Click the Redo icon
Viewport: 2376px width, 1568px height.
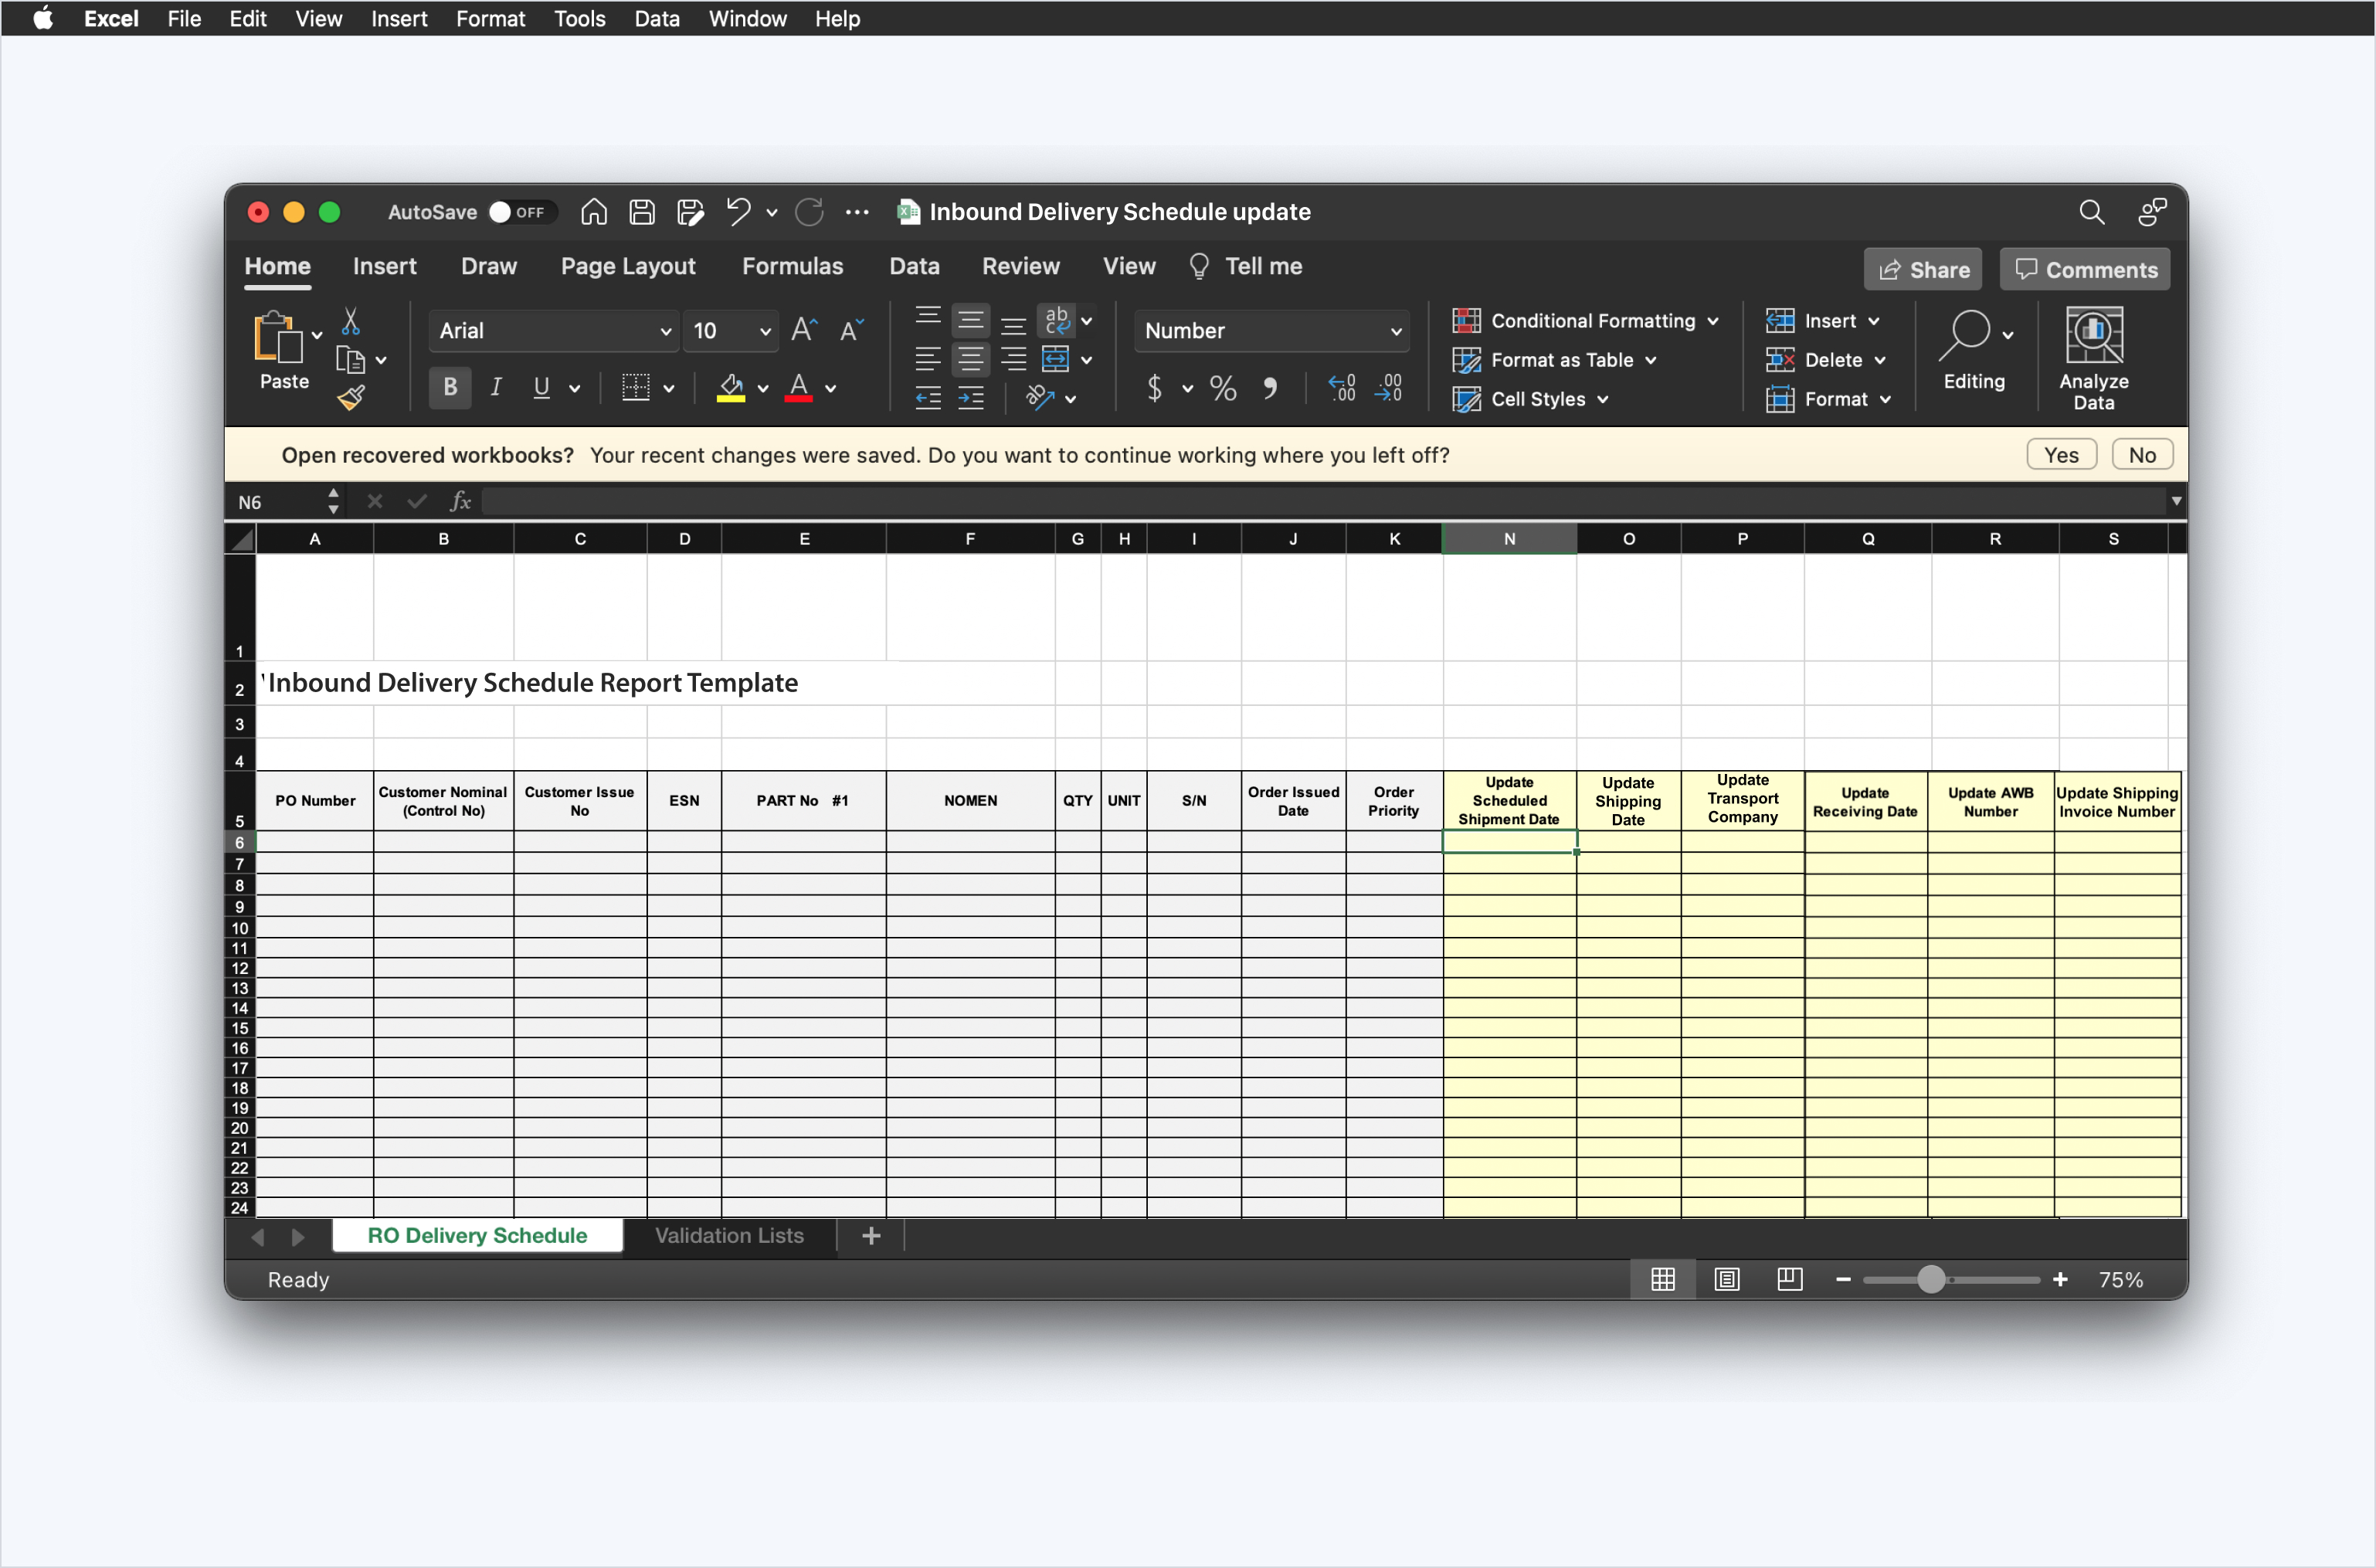click(x=809, y=212)
